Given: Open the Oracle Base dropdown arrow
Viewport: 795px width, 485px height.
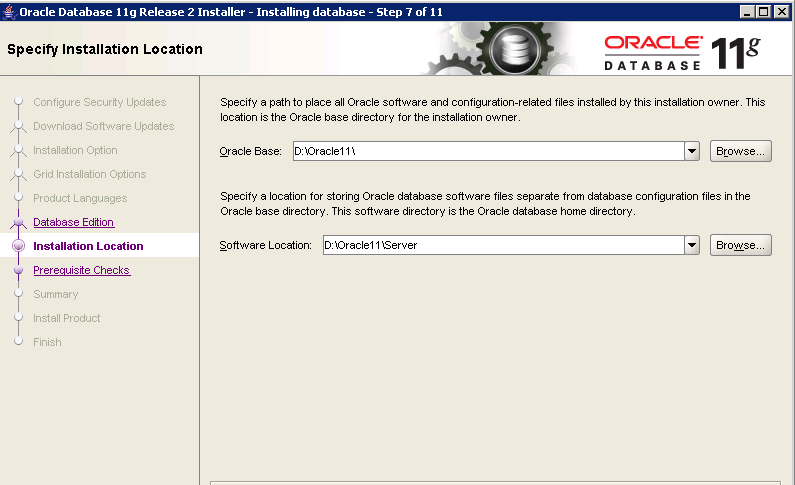Looking at the screenshot, I should (x=692, y=151).
